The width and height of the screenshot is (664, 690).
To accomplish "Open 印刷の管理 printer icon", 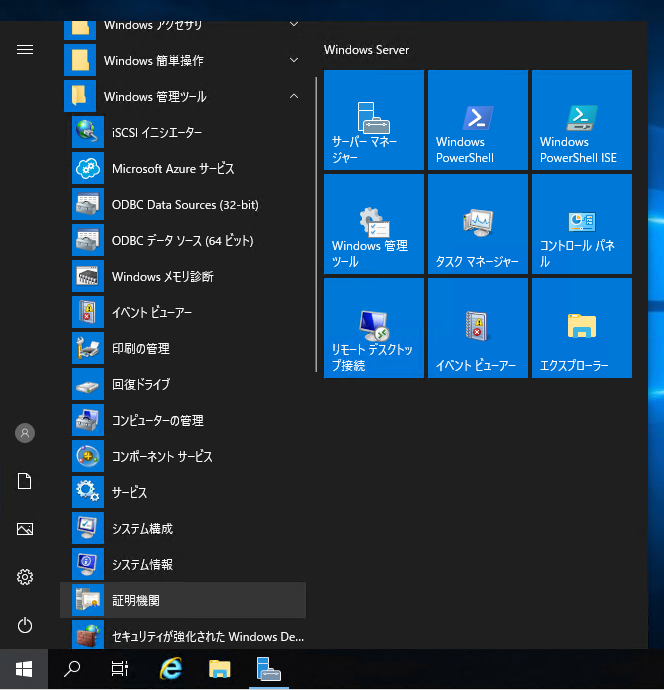I will click(x=88, y=348).
